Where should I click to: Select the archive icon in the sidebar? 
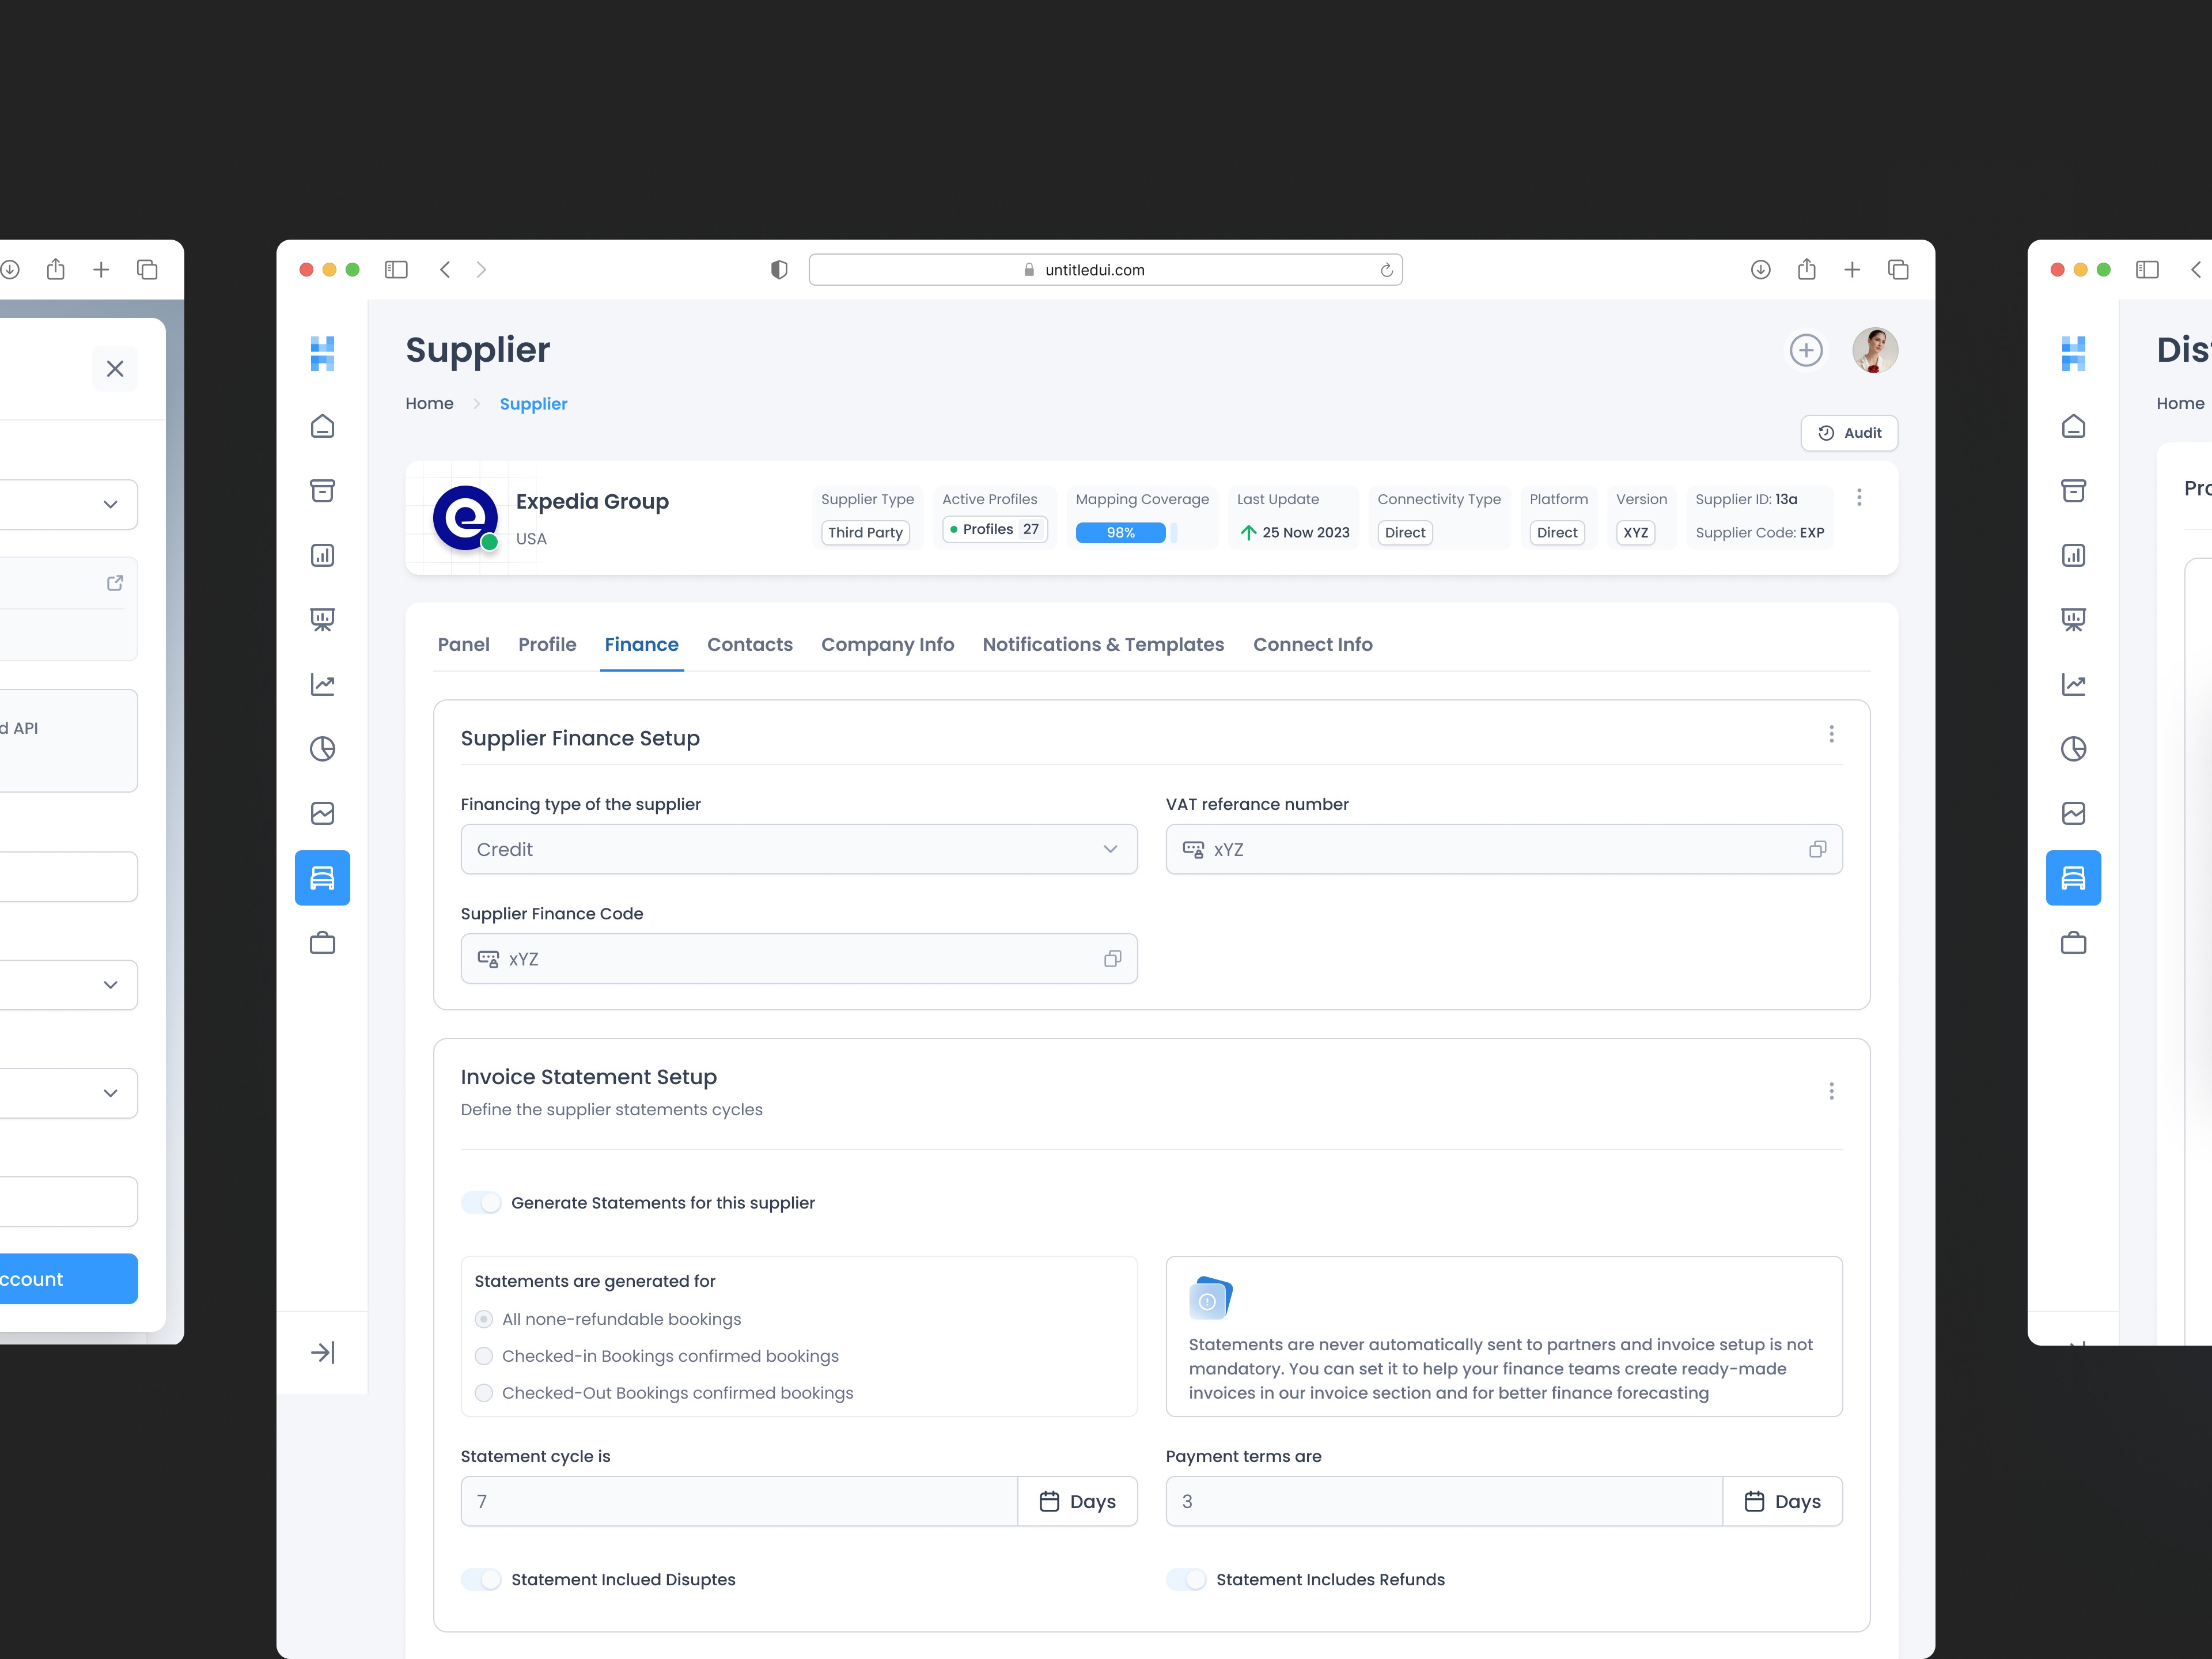(x=322, y=490)
